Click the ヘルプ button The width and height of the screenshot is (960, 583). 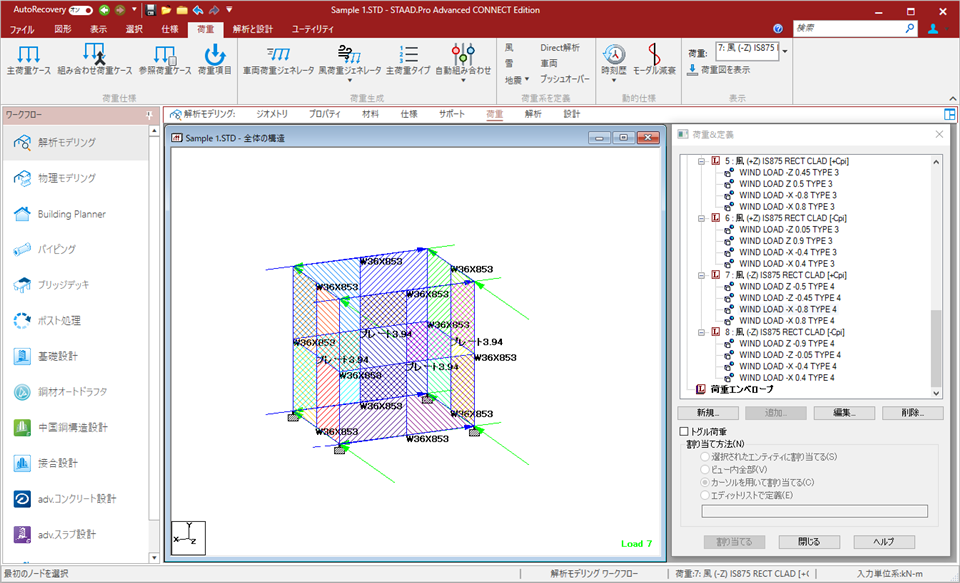pyautogui.click(x=884, y=542)
